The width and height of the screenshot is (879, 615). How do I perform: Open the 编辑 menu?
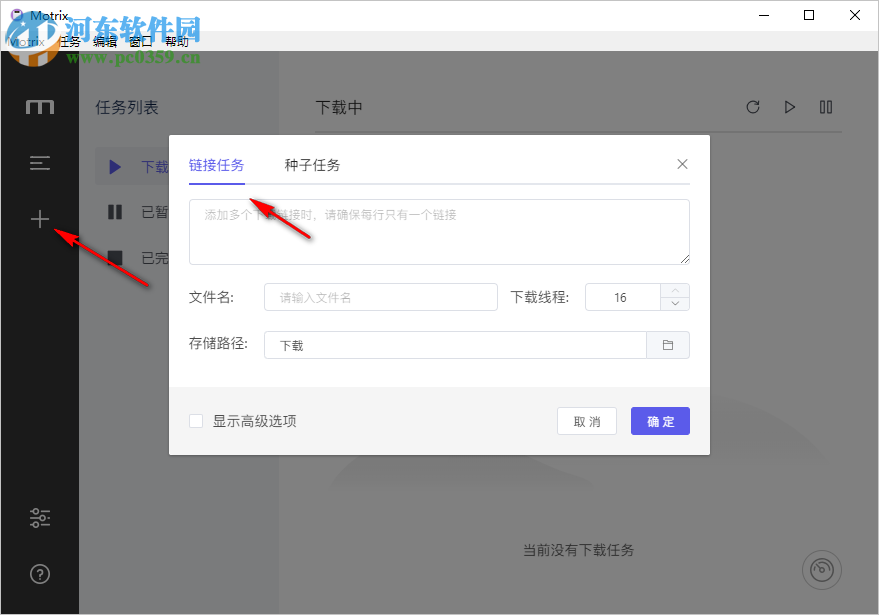105,41
